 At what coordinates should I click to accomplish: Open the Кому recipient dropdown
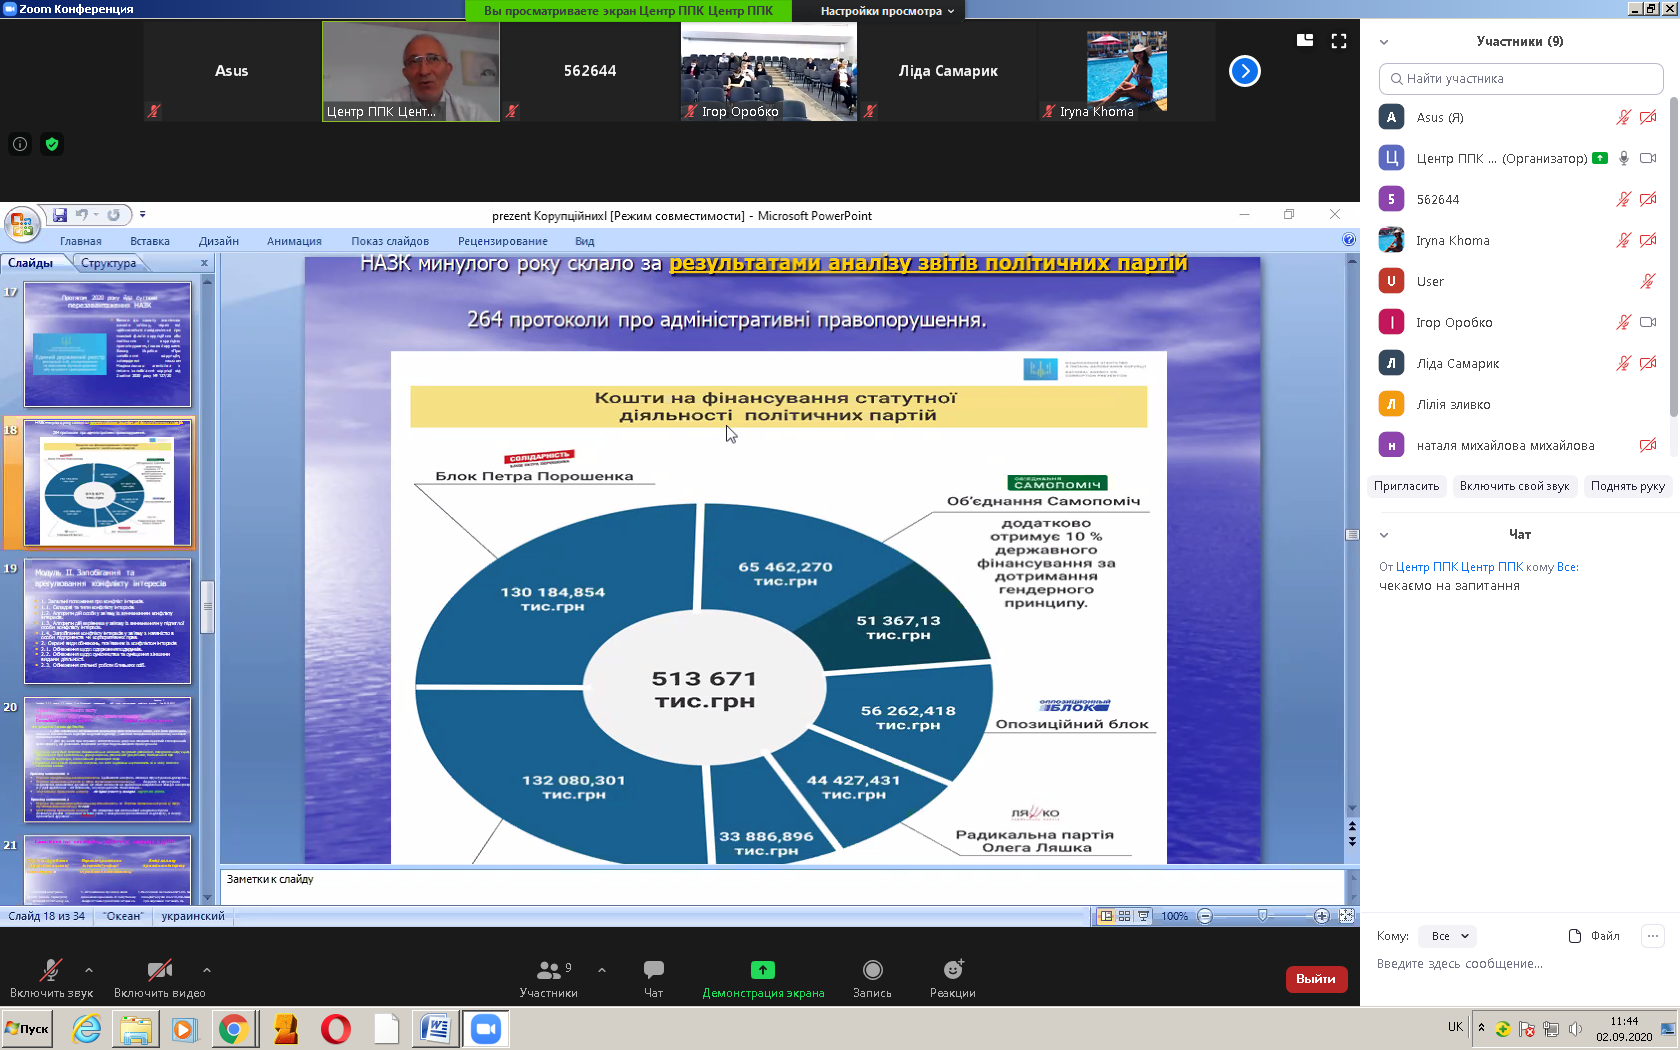1450,936
